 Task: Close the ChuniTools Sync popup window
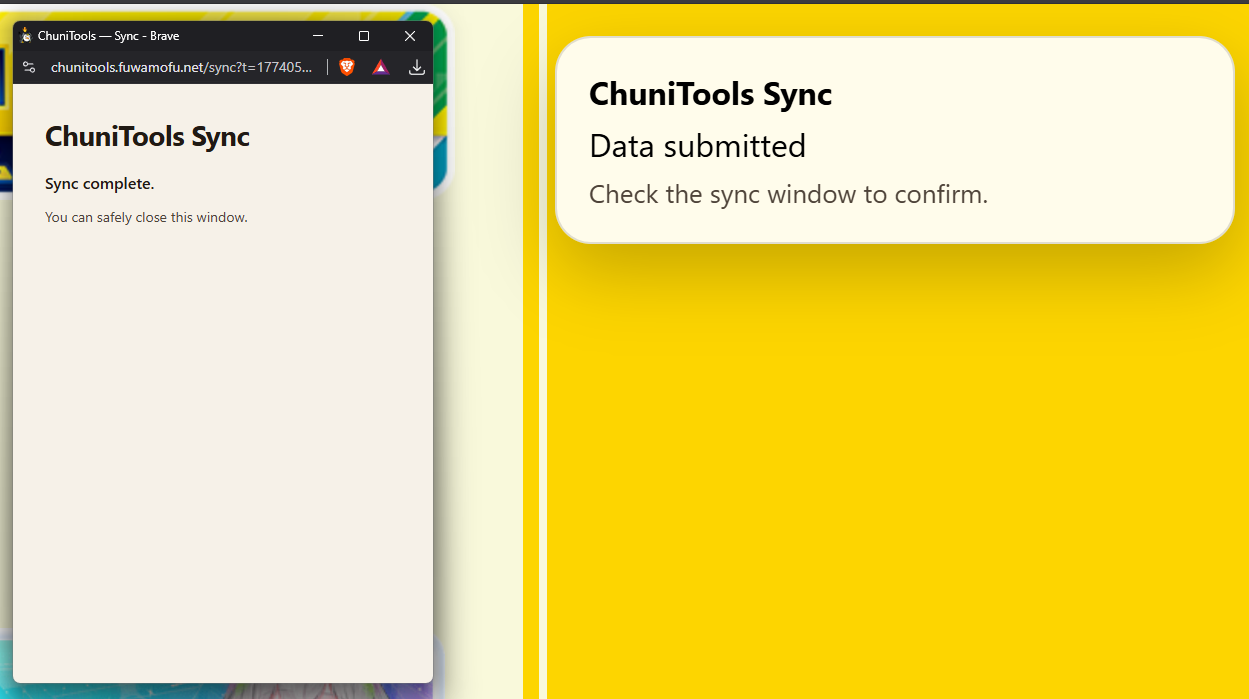coord(409,36)
